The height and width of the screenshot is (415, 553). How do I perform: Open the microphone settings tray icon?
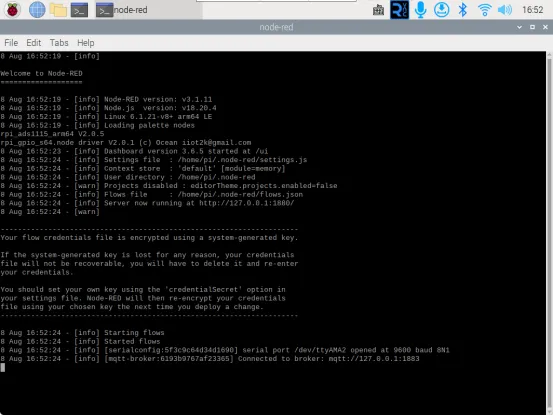[x=420, y=10]
